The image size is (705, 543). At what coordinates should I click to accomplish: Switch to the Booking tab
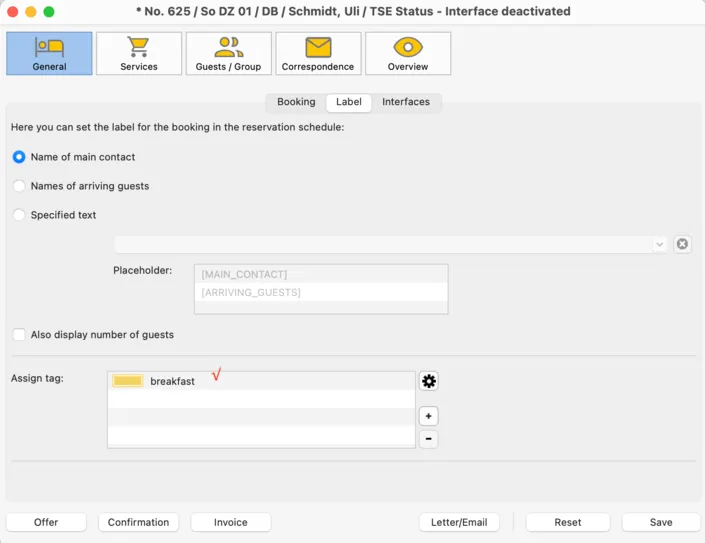point(296,102)
